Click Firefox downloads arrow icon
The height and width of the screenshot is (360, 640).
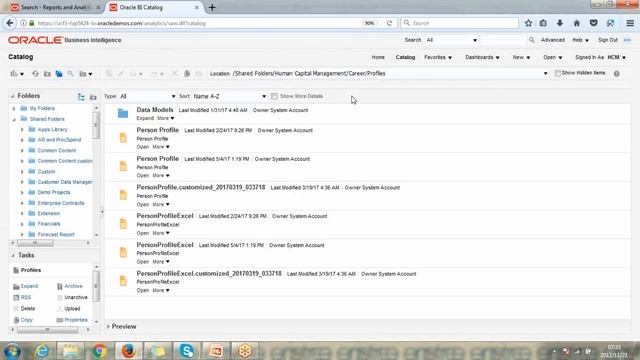pos(560,23)
